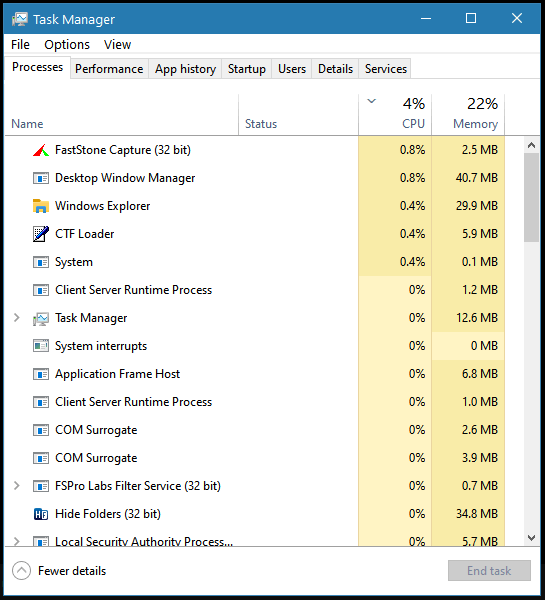The width and height of the screenshot is (545, 600).
Task: Switch to the Startup tab
Action: pyautogui.click(x=246, y=69)
